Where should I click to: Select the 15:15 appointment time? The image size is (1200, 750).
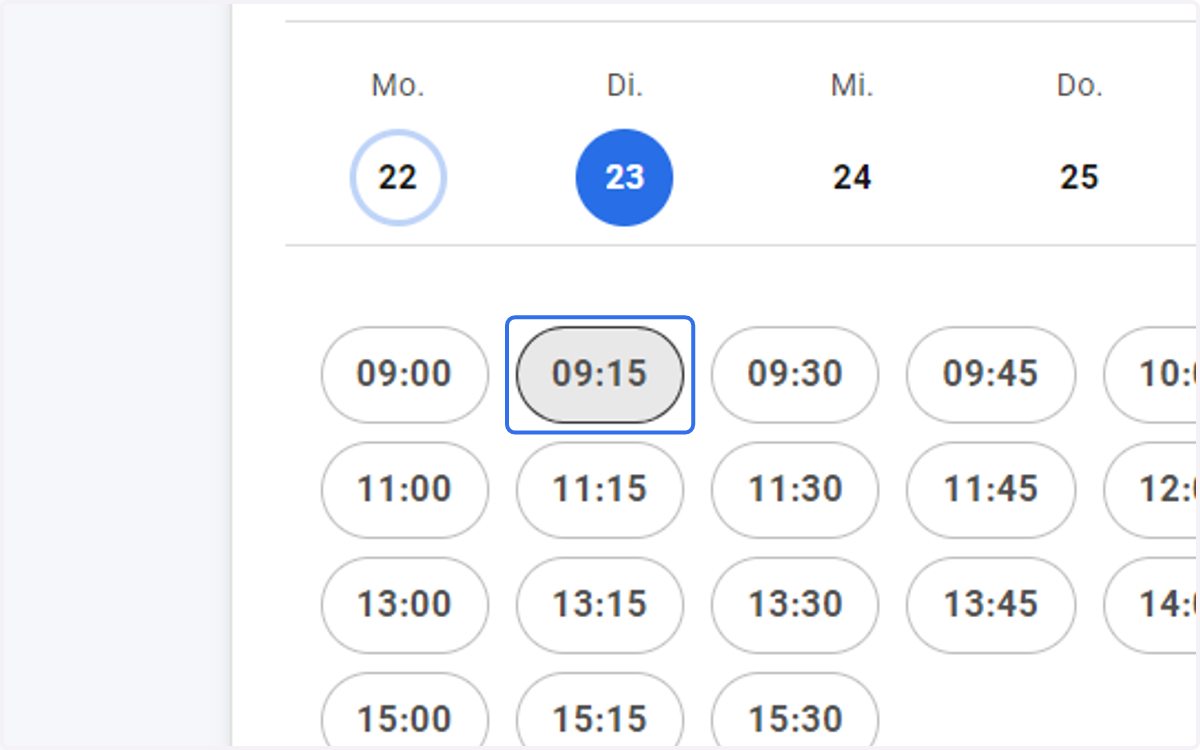click(x=600, y=712)
